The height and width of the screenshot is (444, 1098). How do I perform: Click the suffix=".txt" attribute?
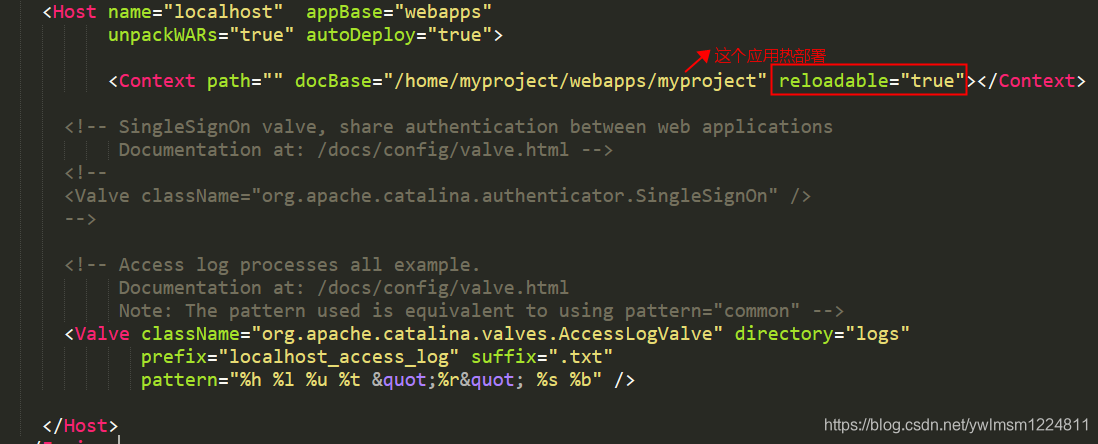click(542, 357)
